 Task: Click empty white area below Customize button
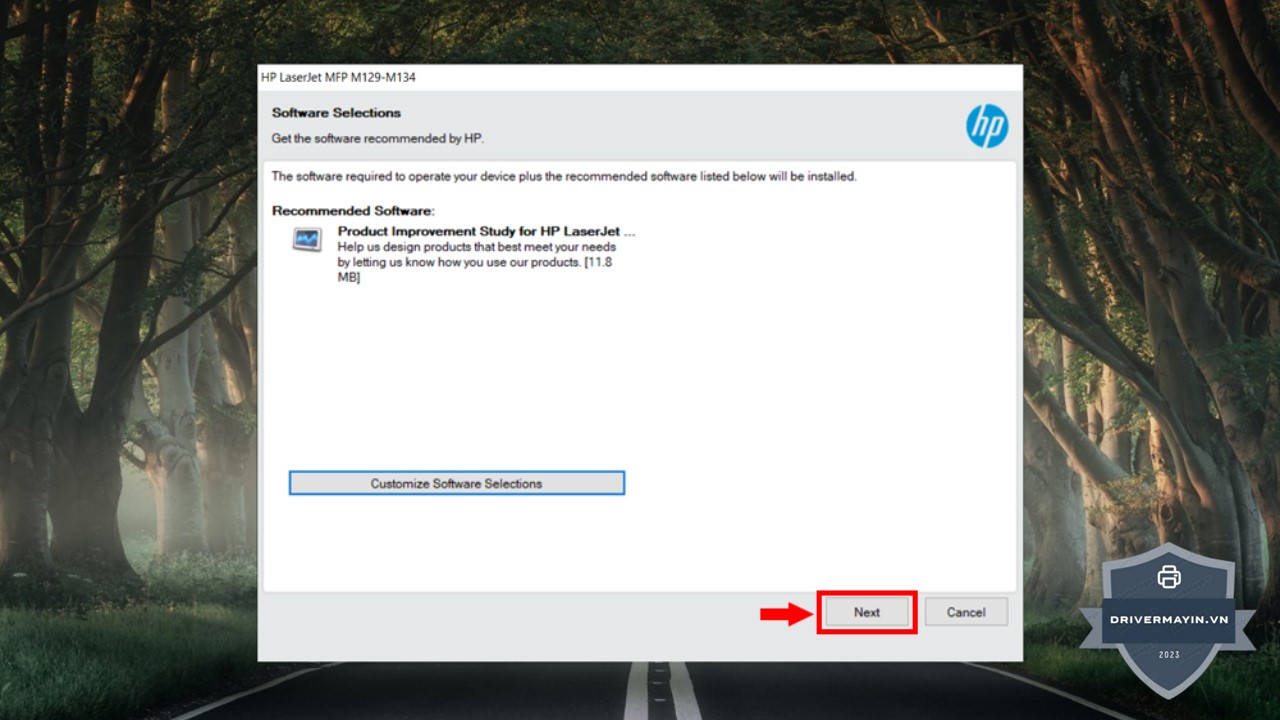pyautogui.click(x=640, y=545)
